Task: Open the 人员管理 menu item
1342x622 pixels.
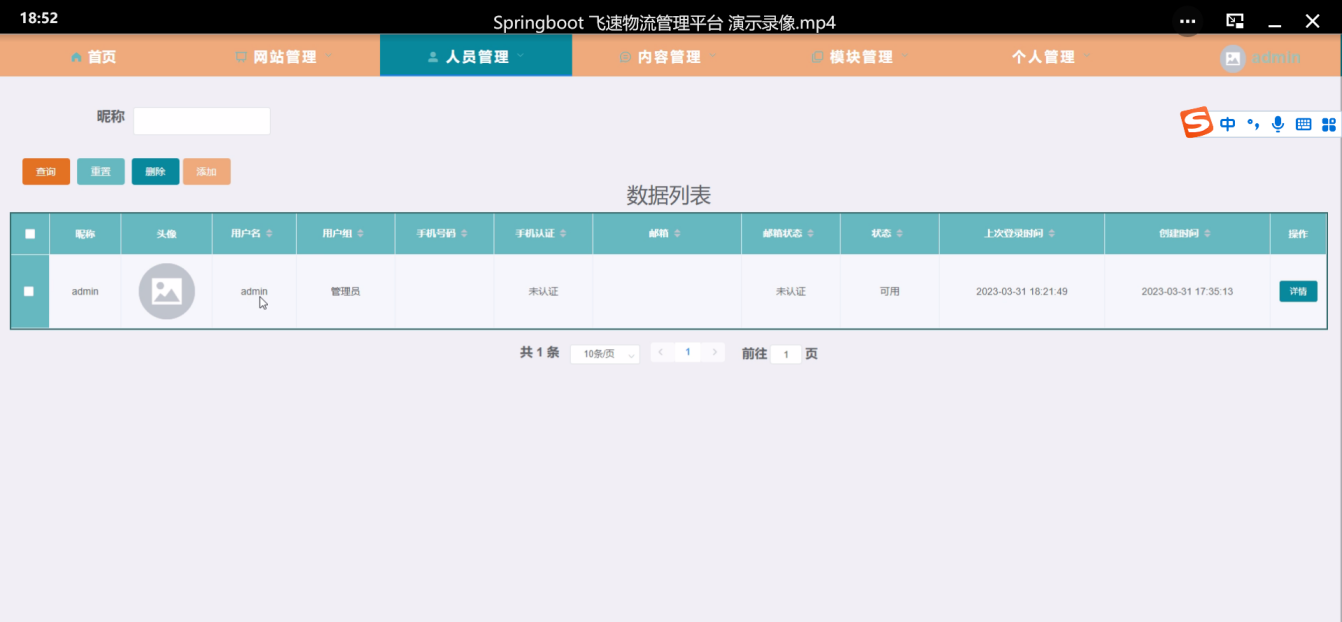Action: tap(476, 56)
